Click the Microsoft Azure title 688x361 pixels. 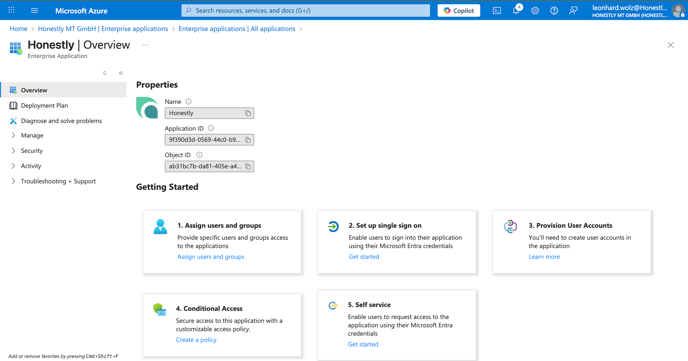[x=81, y=11]
